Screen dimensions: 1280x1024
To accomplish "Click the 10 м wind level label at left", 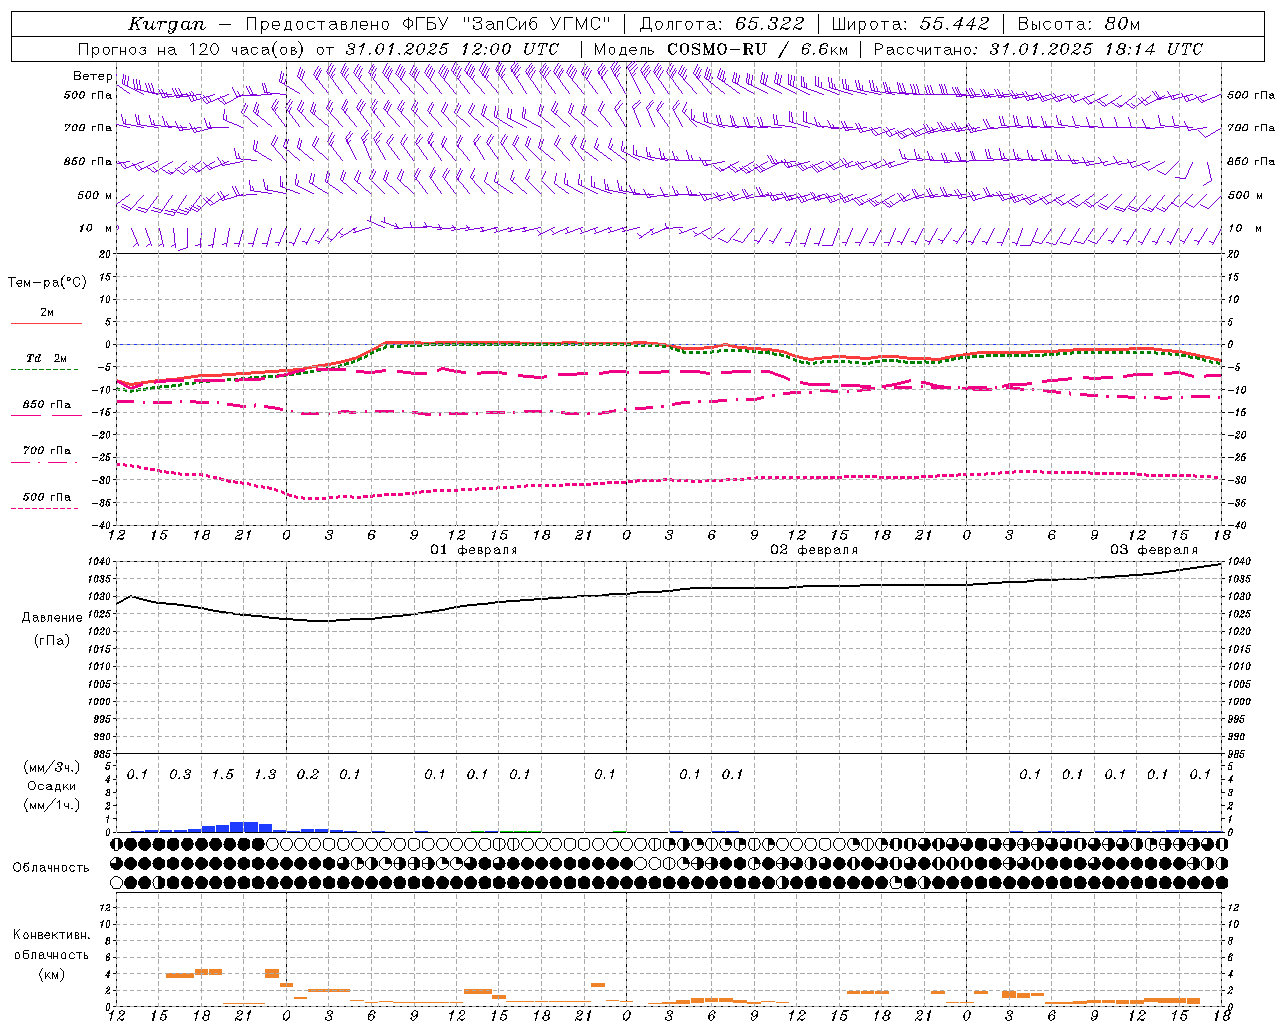I will [96, 228].
